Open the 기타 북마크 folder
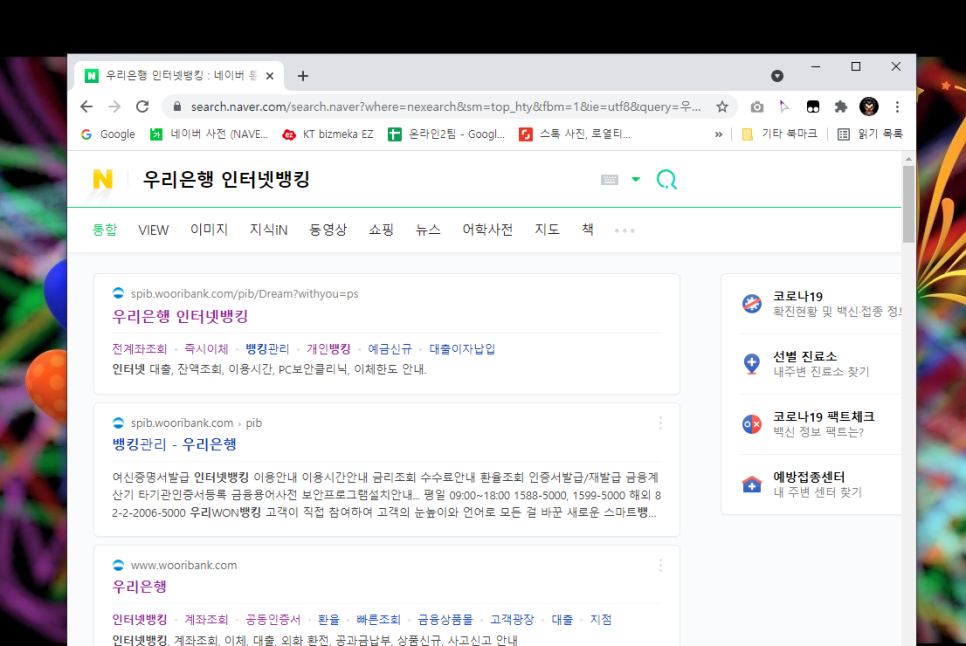This screenshot has width=966, height=646. tap(780, 134)
